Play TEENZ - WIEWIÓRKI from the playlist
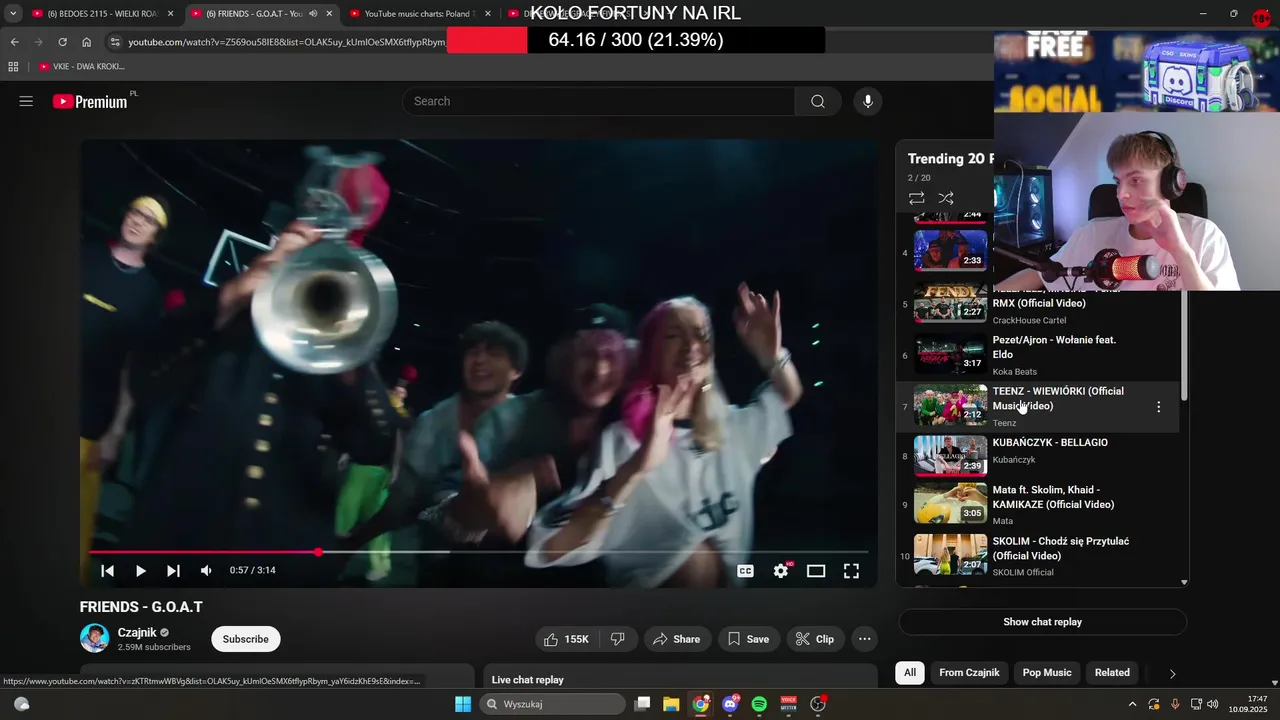The width and height of the screenshot is (1280, 720). [x=1037, y=407]
